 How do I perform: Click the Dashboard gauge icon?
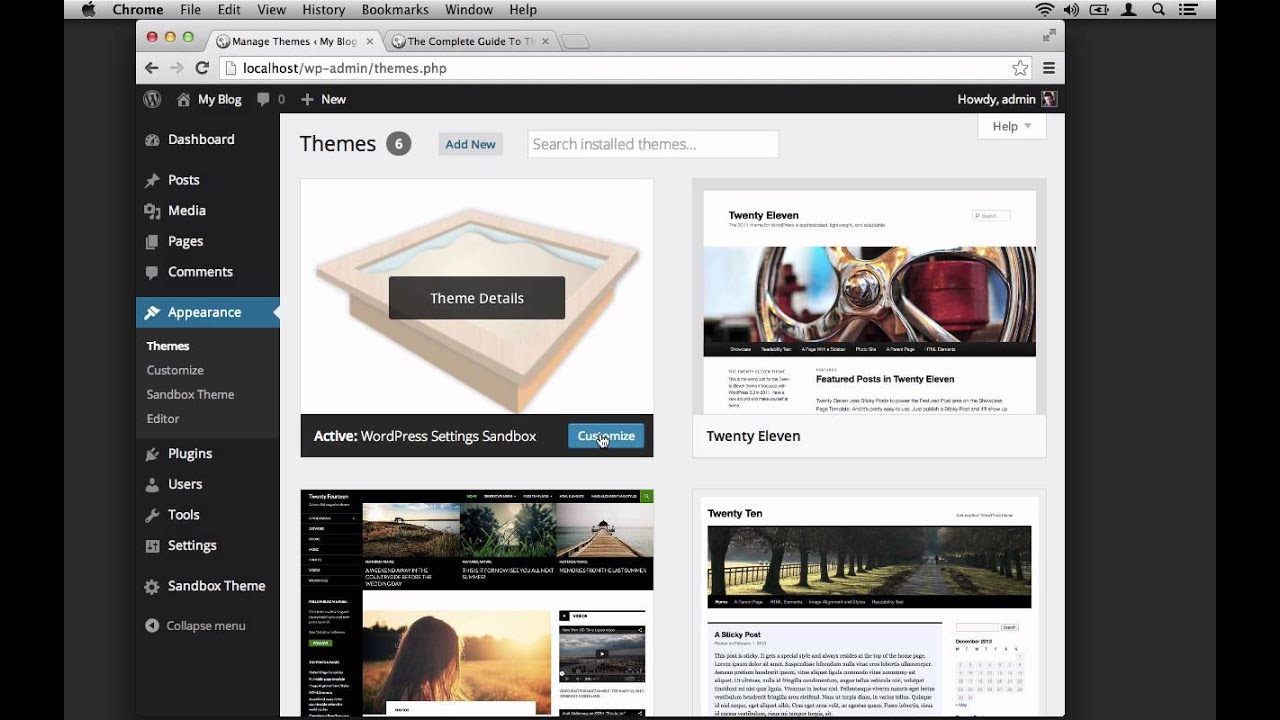(x=152, y=140)
